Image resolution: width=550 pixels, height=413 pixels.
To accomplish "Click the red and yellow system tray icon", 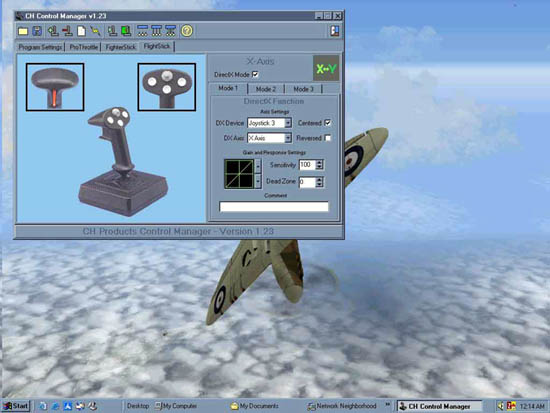I will tap(511, 406).
